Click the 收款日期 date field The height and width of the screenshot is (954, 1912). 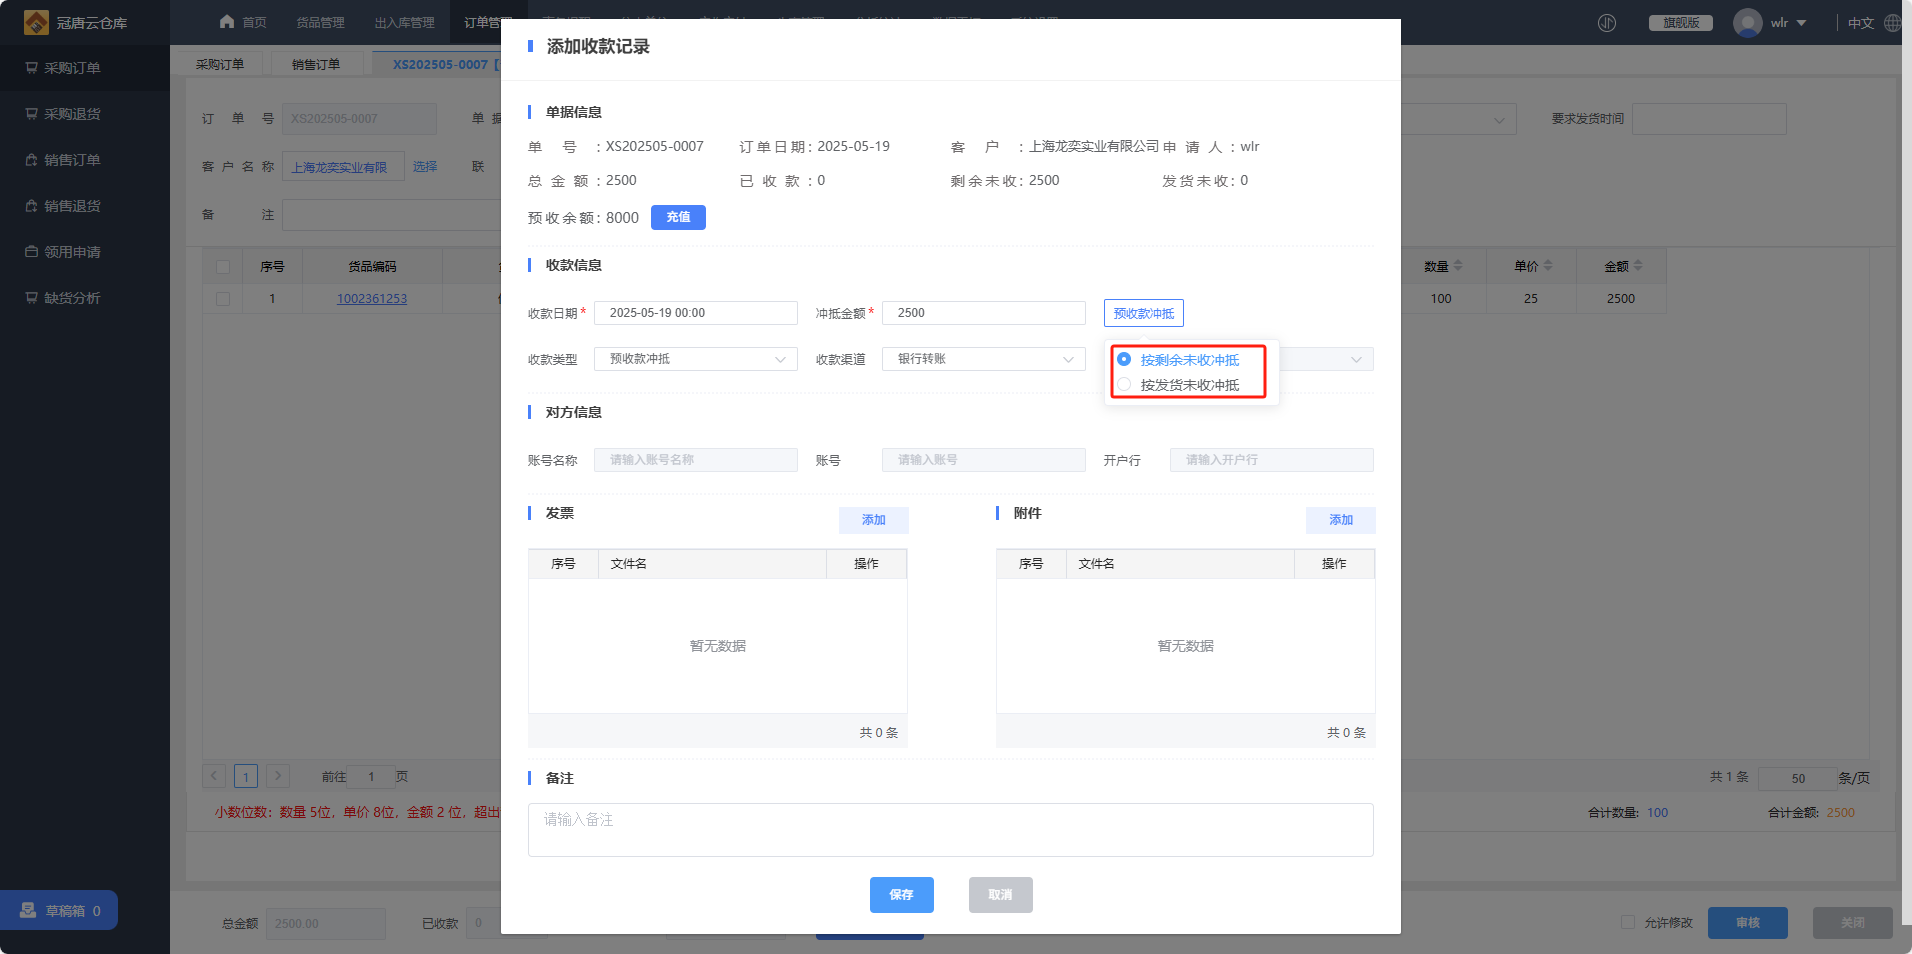[696, 313]
